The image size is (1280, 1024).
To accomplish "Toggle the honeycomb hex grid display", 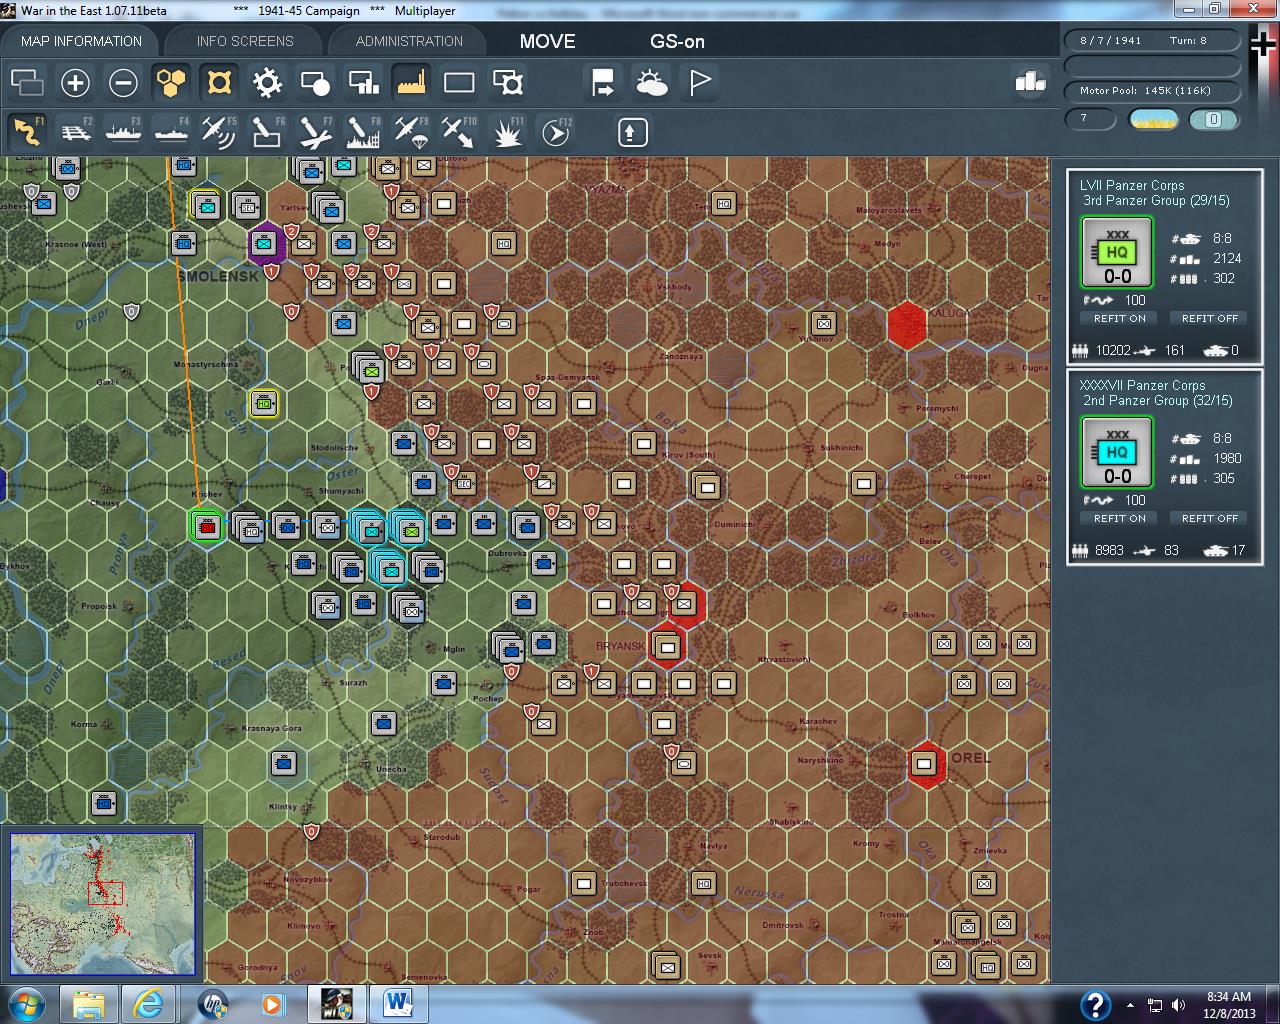I will click(171, 82).
